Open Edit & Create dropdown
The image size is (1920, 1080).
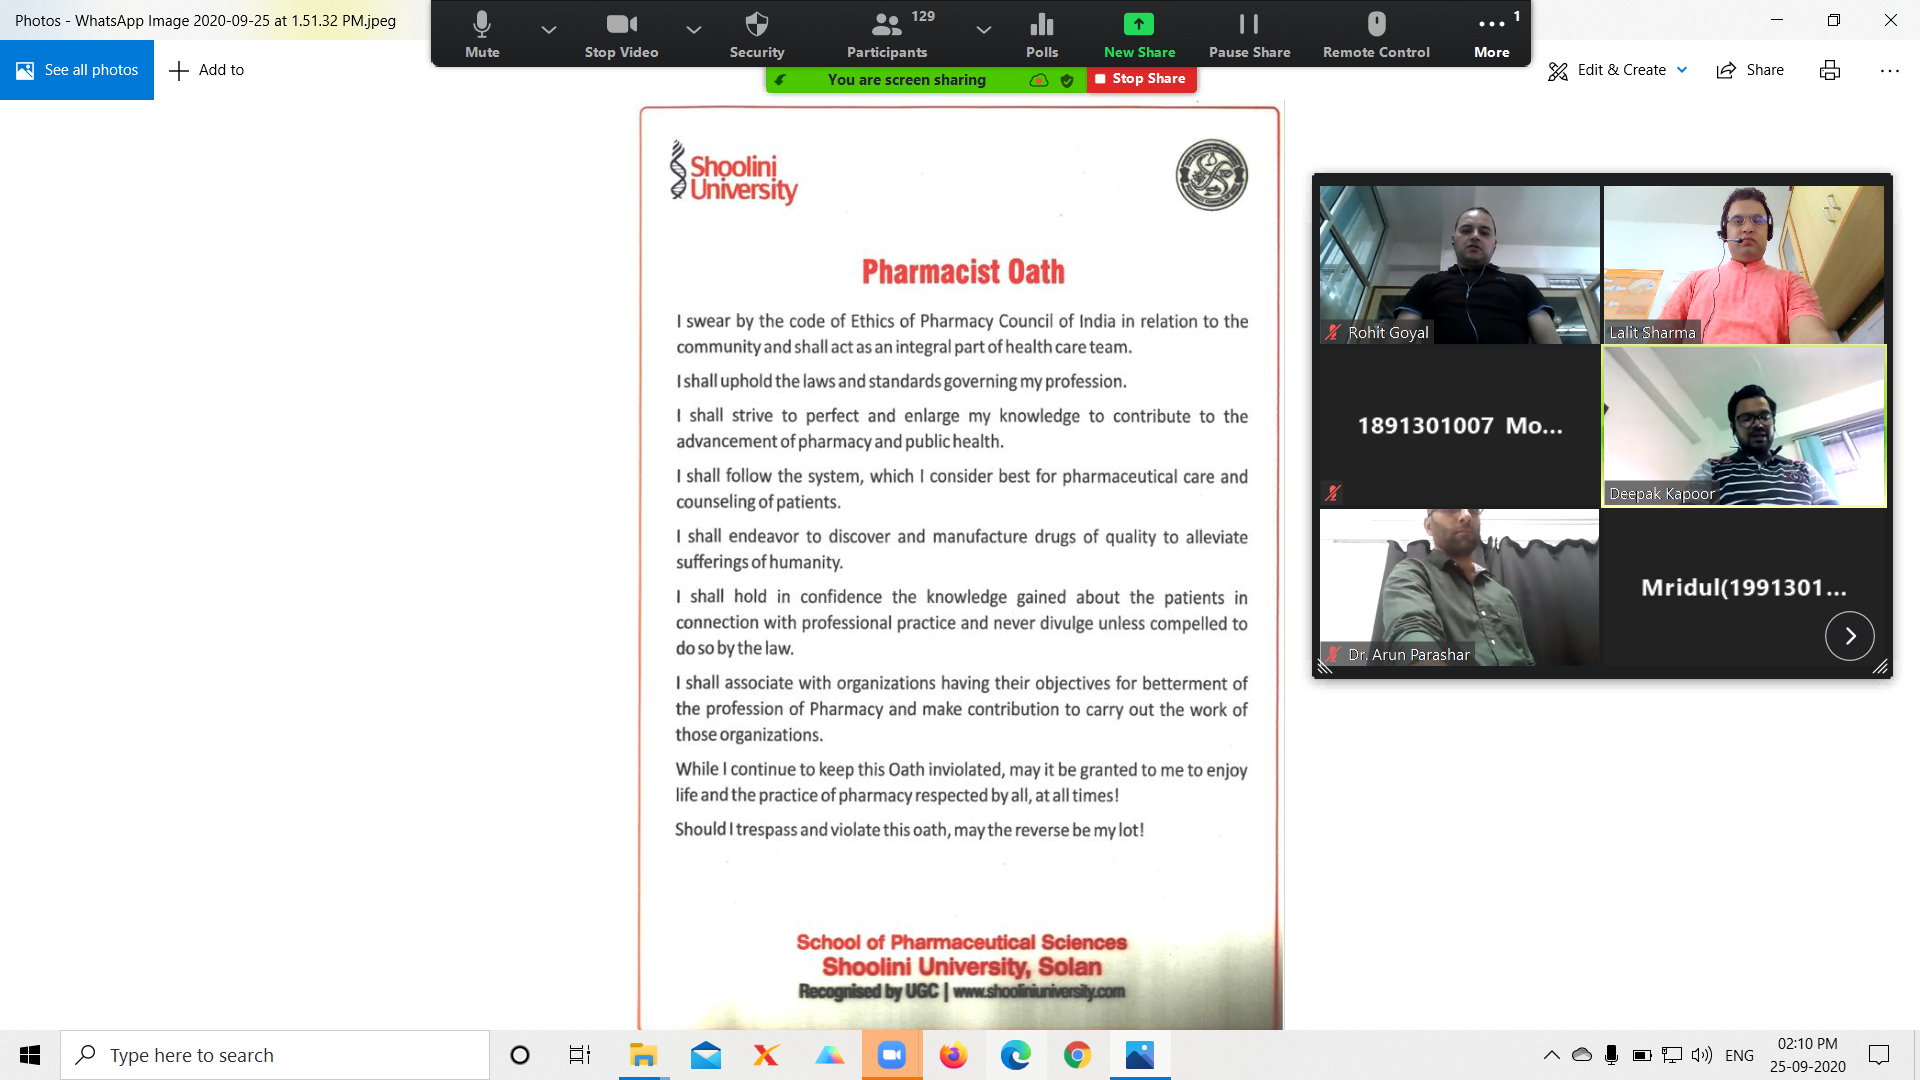point(1618,70)
